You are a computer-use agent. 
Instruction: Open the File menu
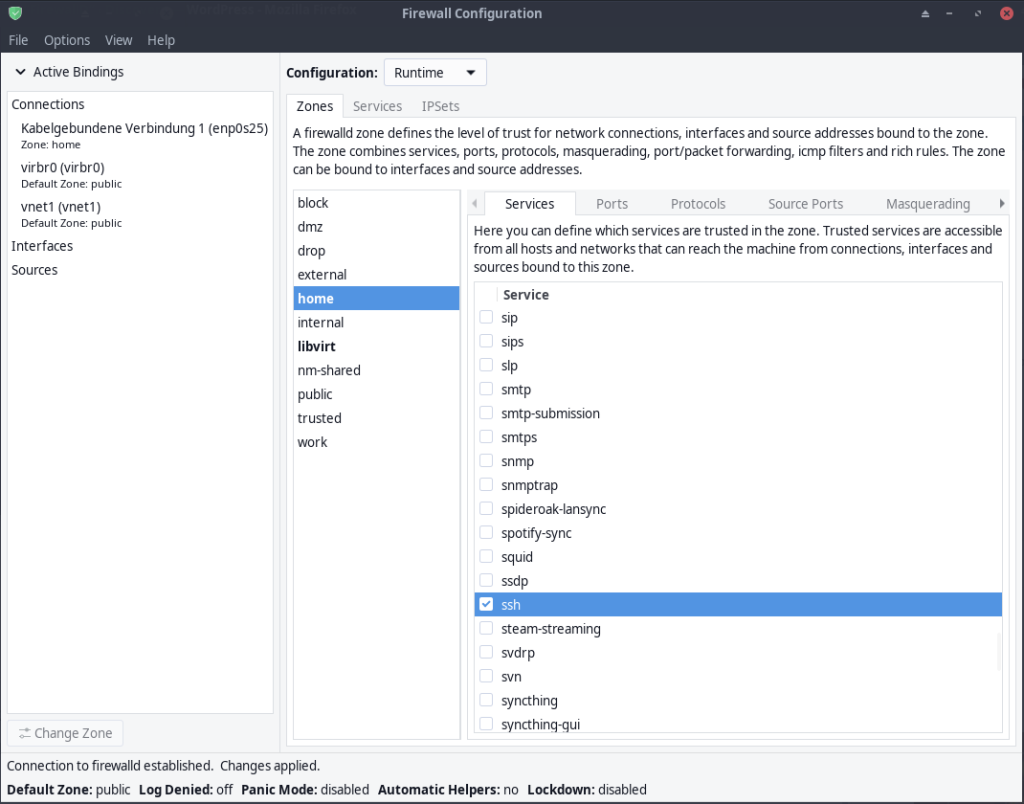tap(18, 40)
